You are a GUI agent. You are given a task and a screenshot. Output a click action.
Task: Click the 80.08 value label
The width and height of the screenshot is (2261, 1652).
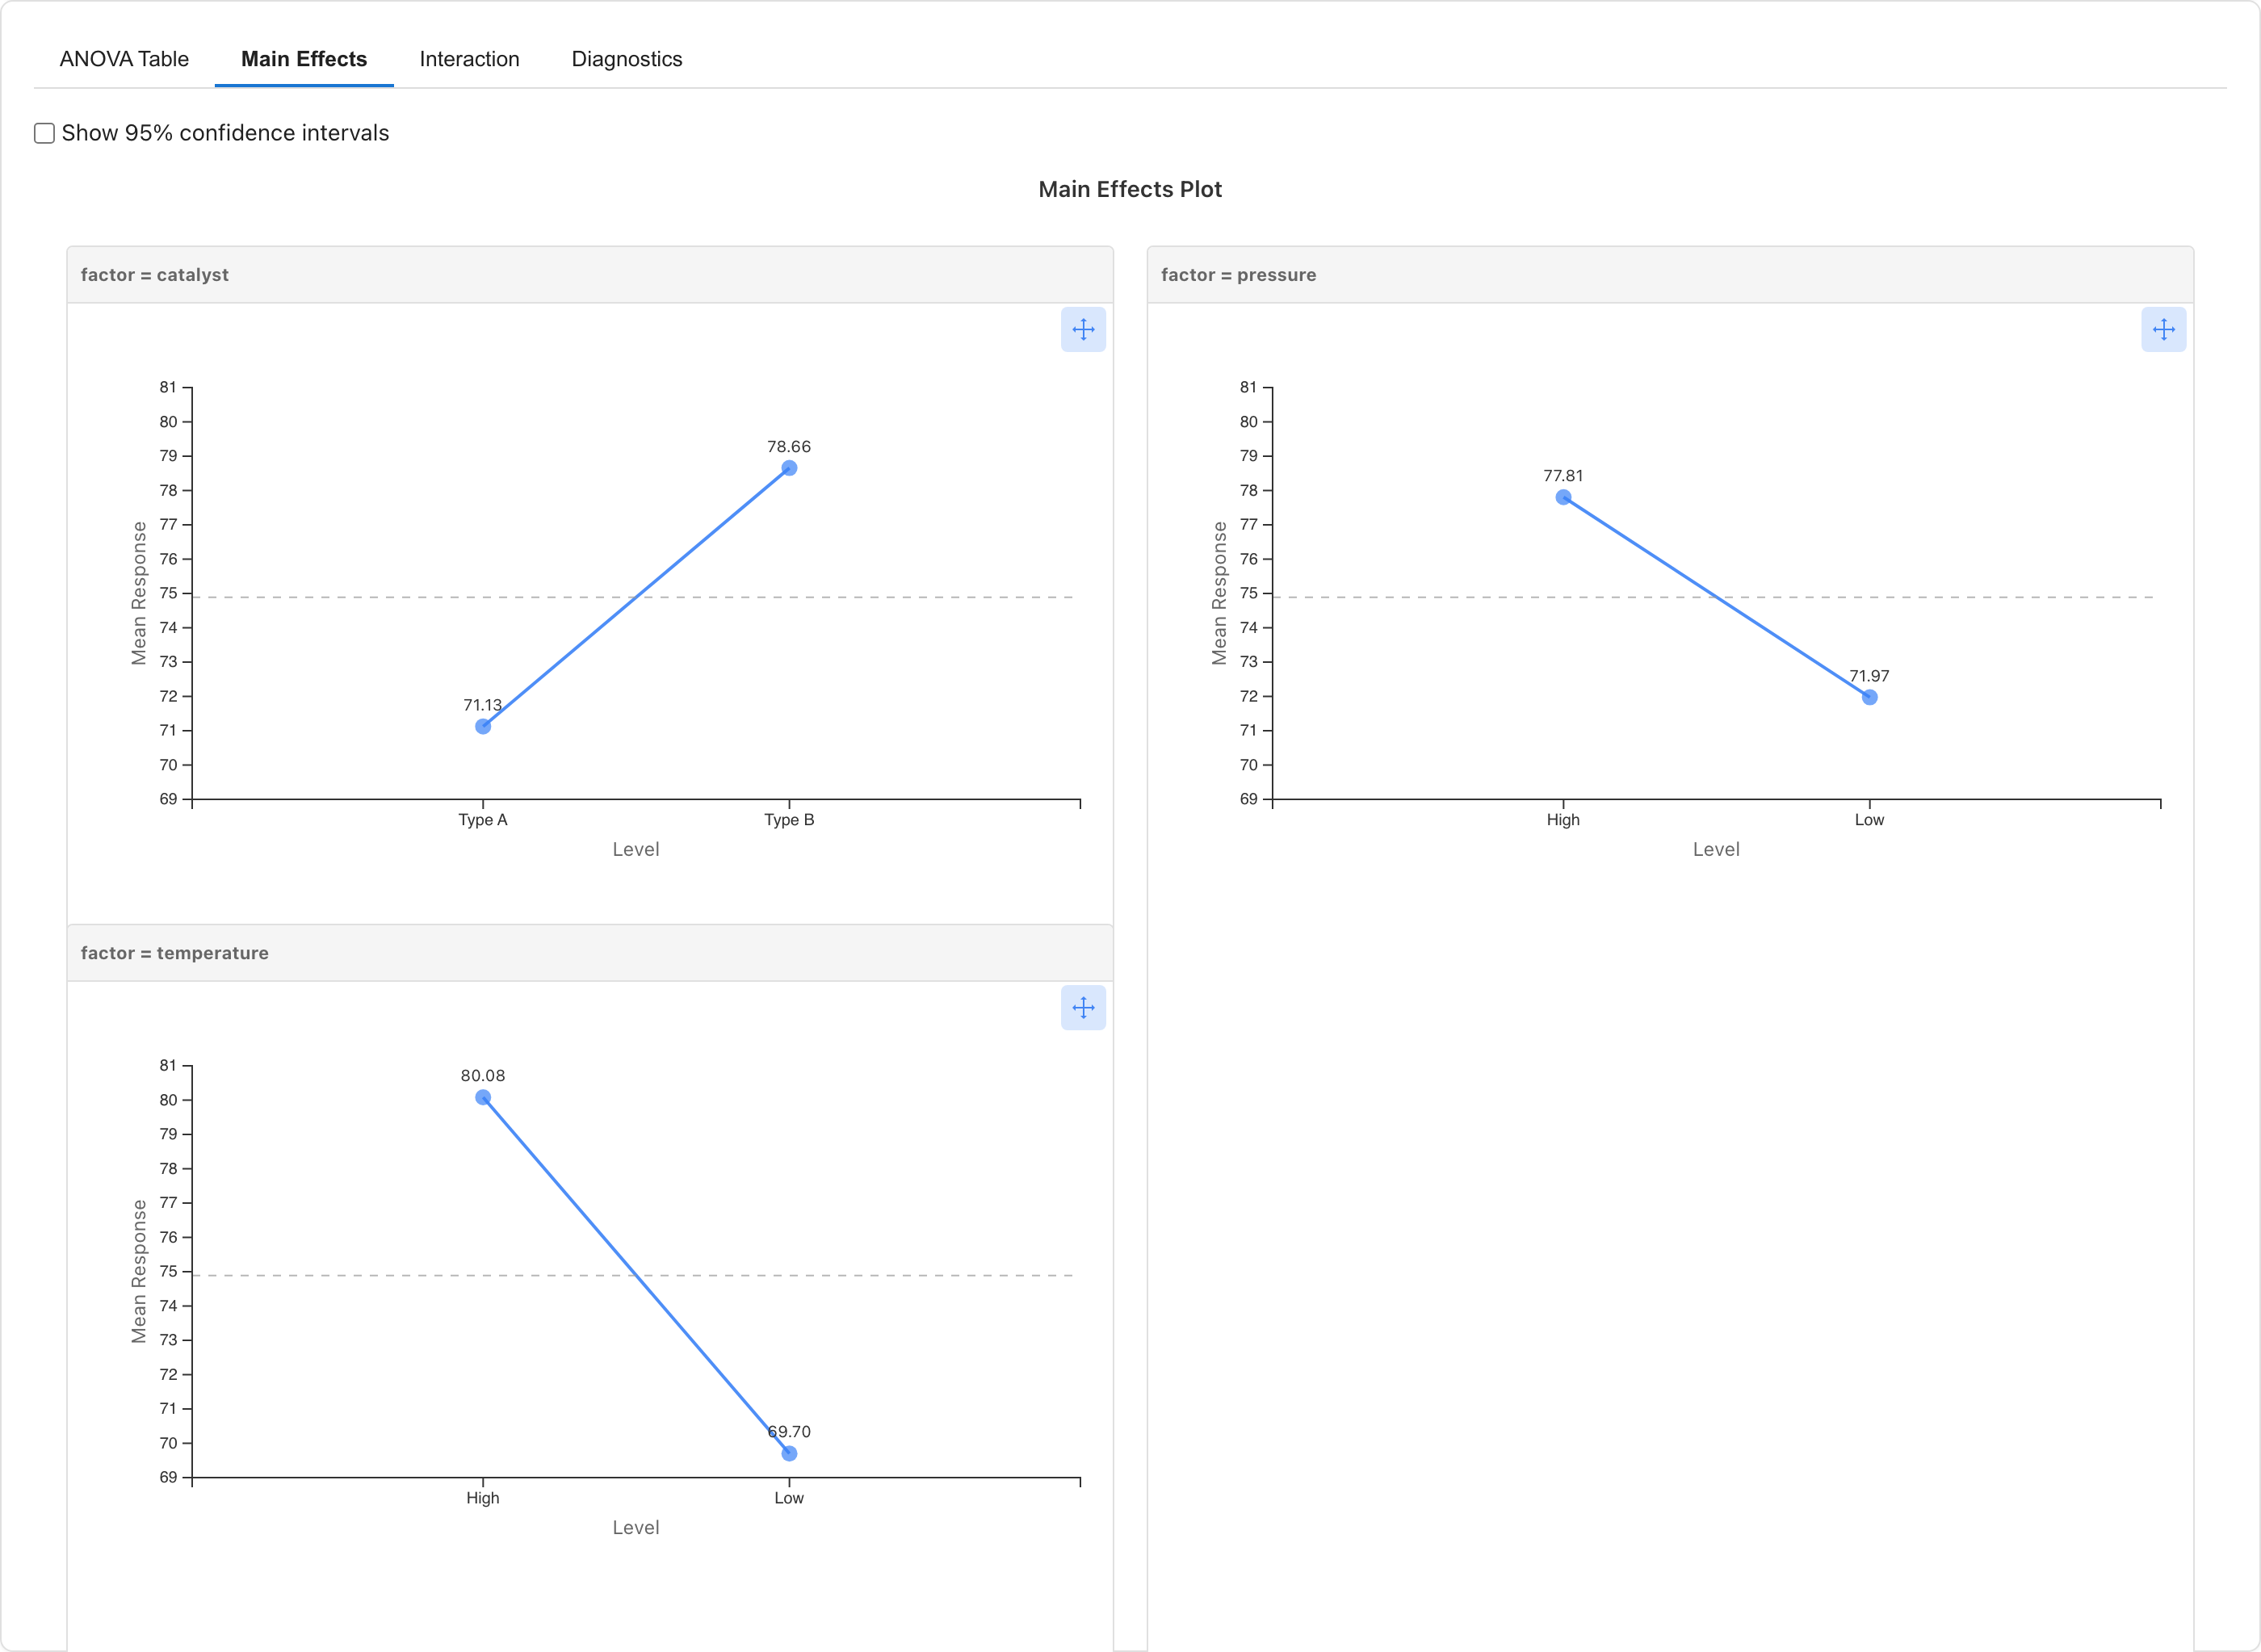[483, 1076]
